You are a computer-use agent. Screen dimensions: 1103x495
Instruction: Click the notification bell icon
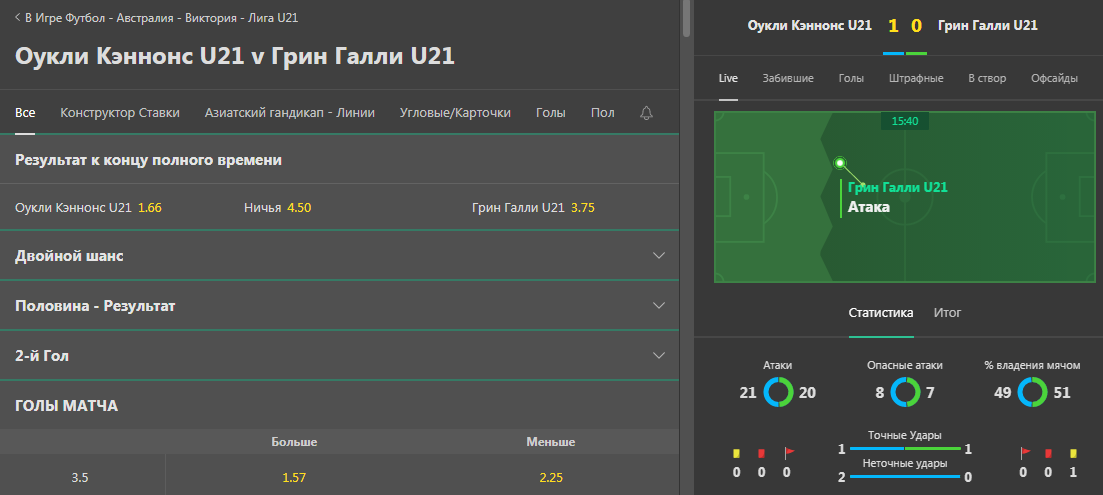tap(646, 112)
